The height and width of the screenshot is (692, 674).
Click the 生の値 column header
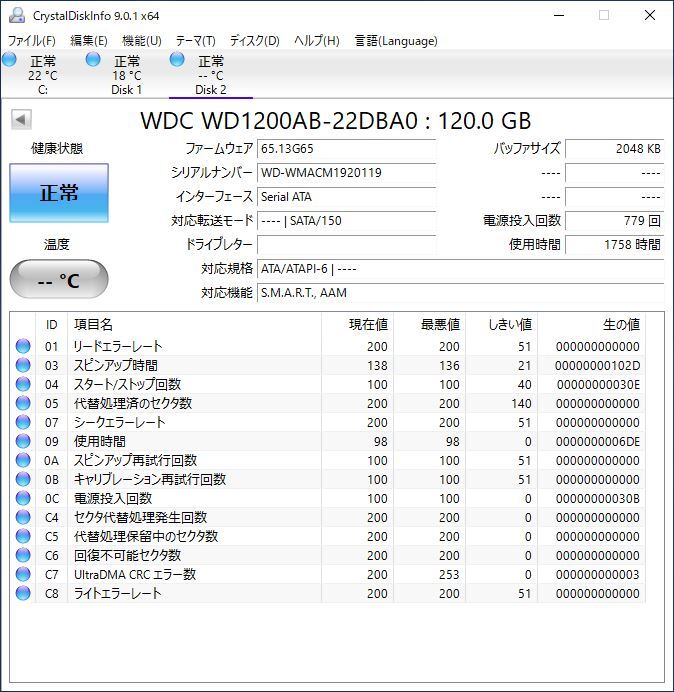coord(591,325)
